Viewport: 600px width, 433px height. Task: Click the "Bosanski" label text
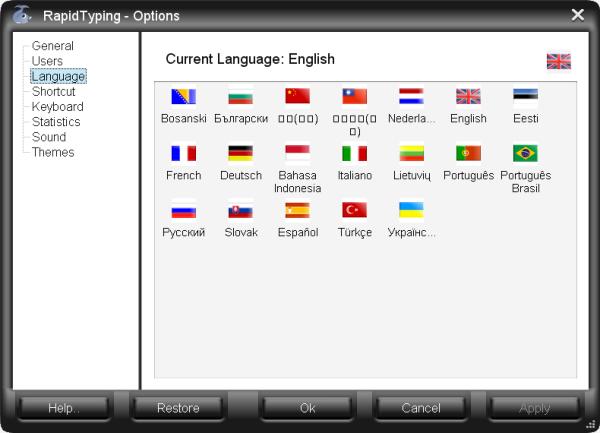184,119
